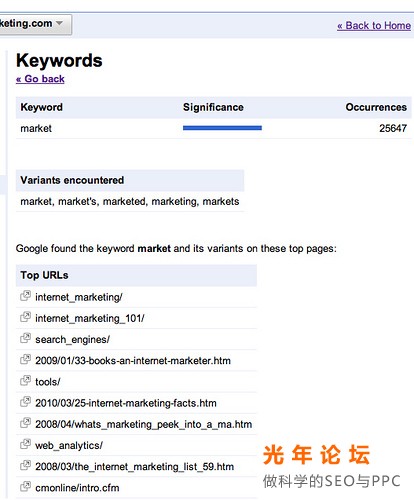Click the Significance column header
This screenshot has width=414, height=500.
pos(213,107)
